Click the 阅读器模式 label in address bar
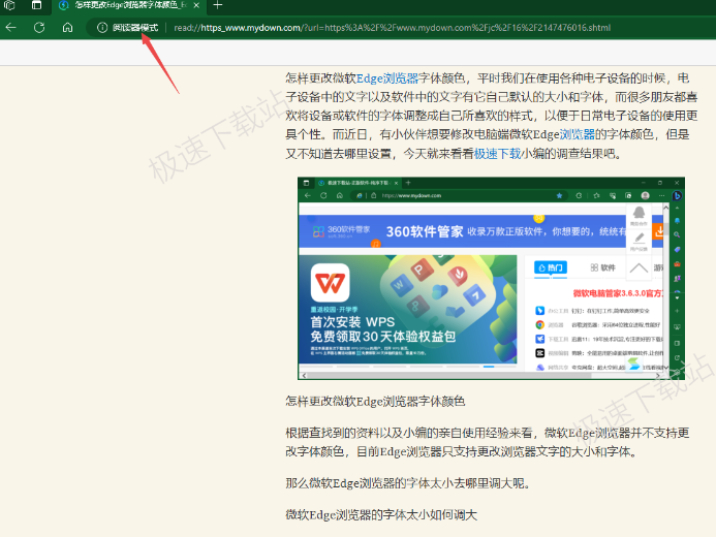The image size is (716, 537). click(x=135, y=27)
